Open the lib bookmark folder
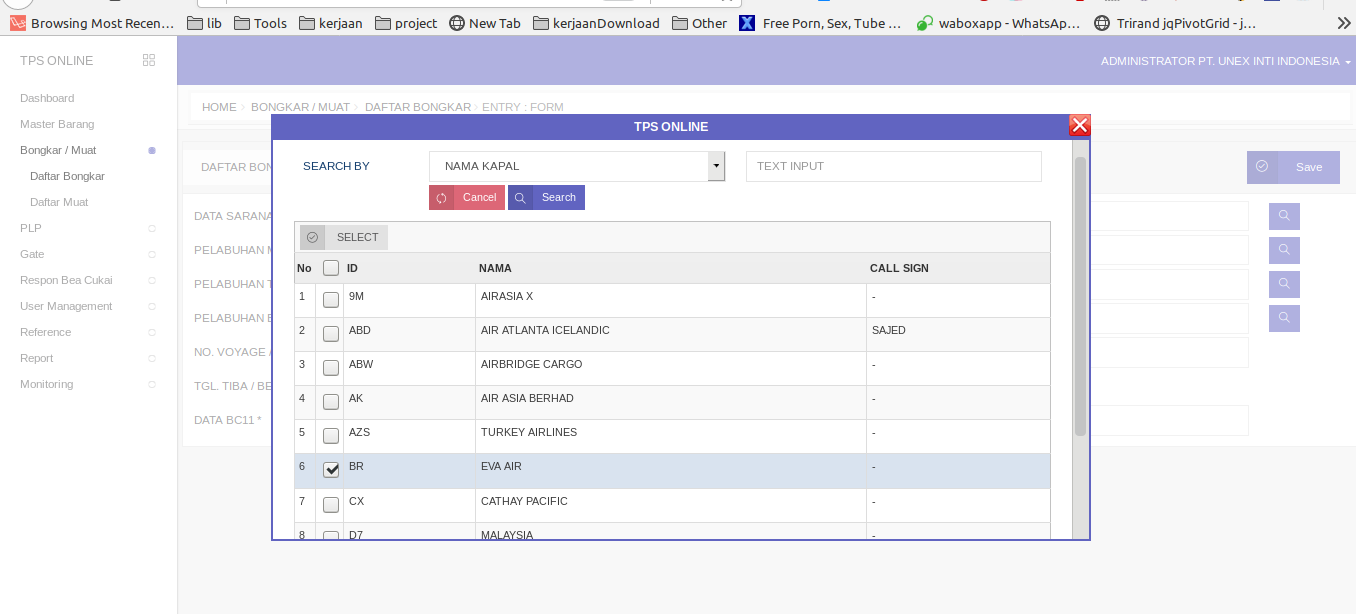 tap(204, 23)
